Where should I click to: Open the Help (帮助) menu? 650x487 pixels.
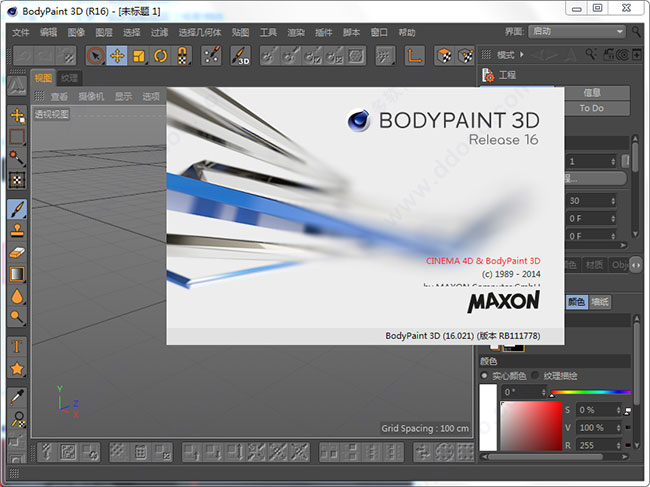pyautogui.click(x=407, y=32)
